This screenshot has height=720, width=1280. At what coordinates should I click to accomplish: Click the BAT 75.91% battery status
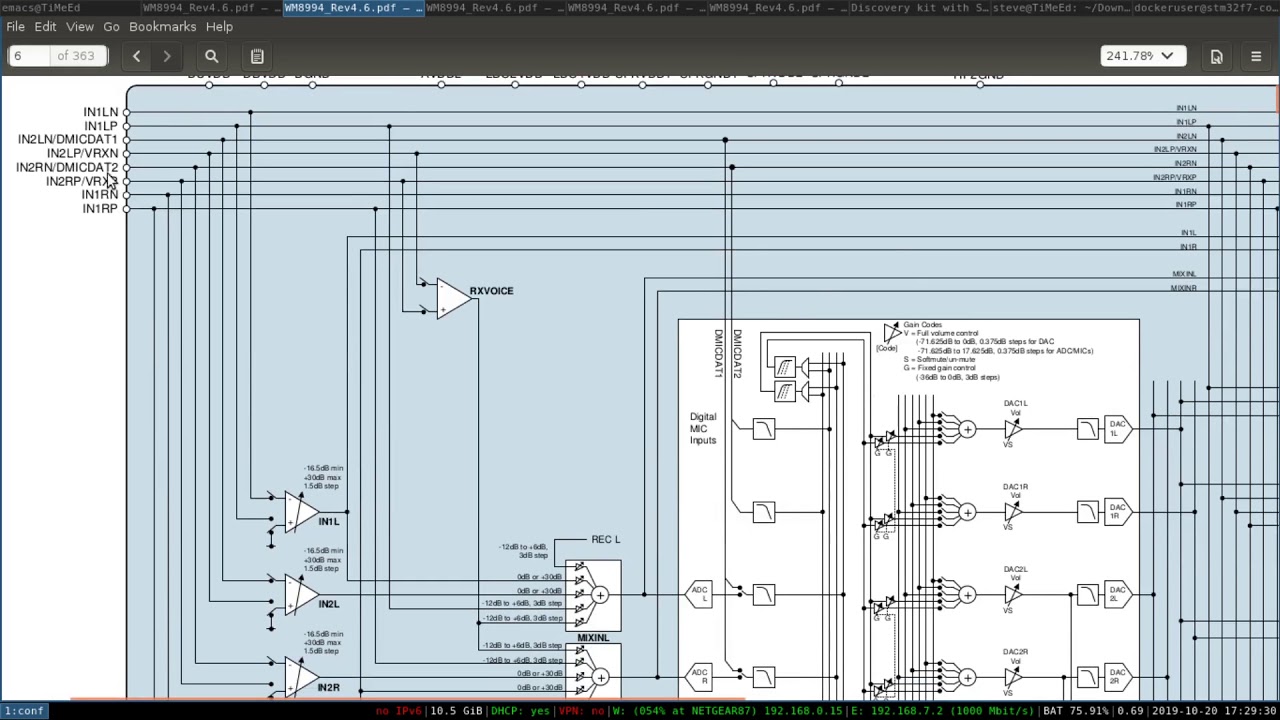(1075, 711)
